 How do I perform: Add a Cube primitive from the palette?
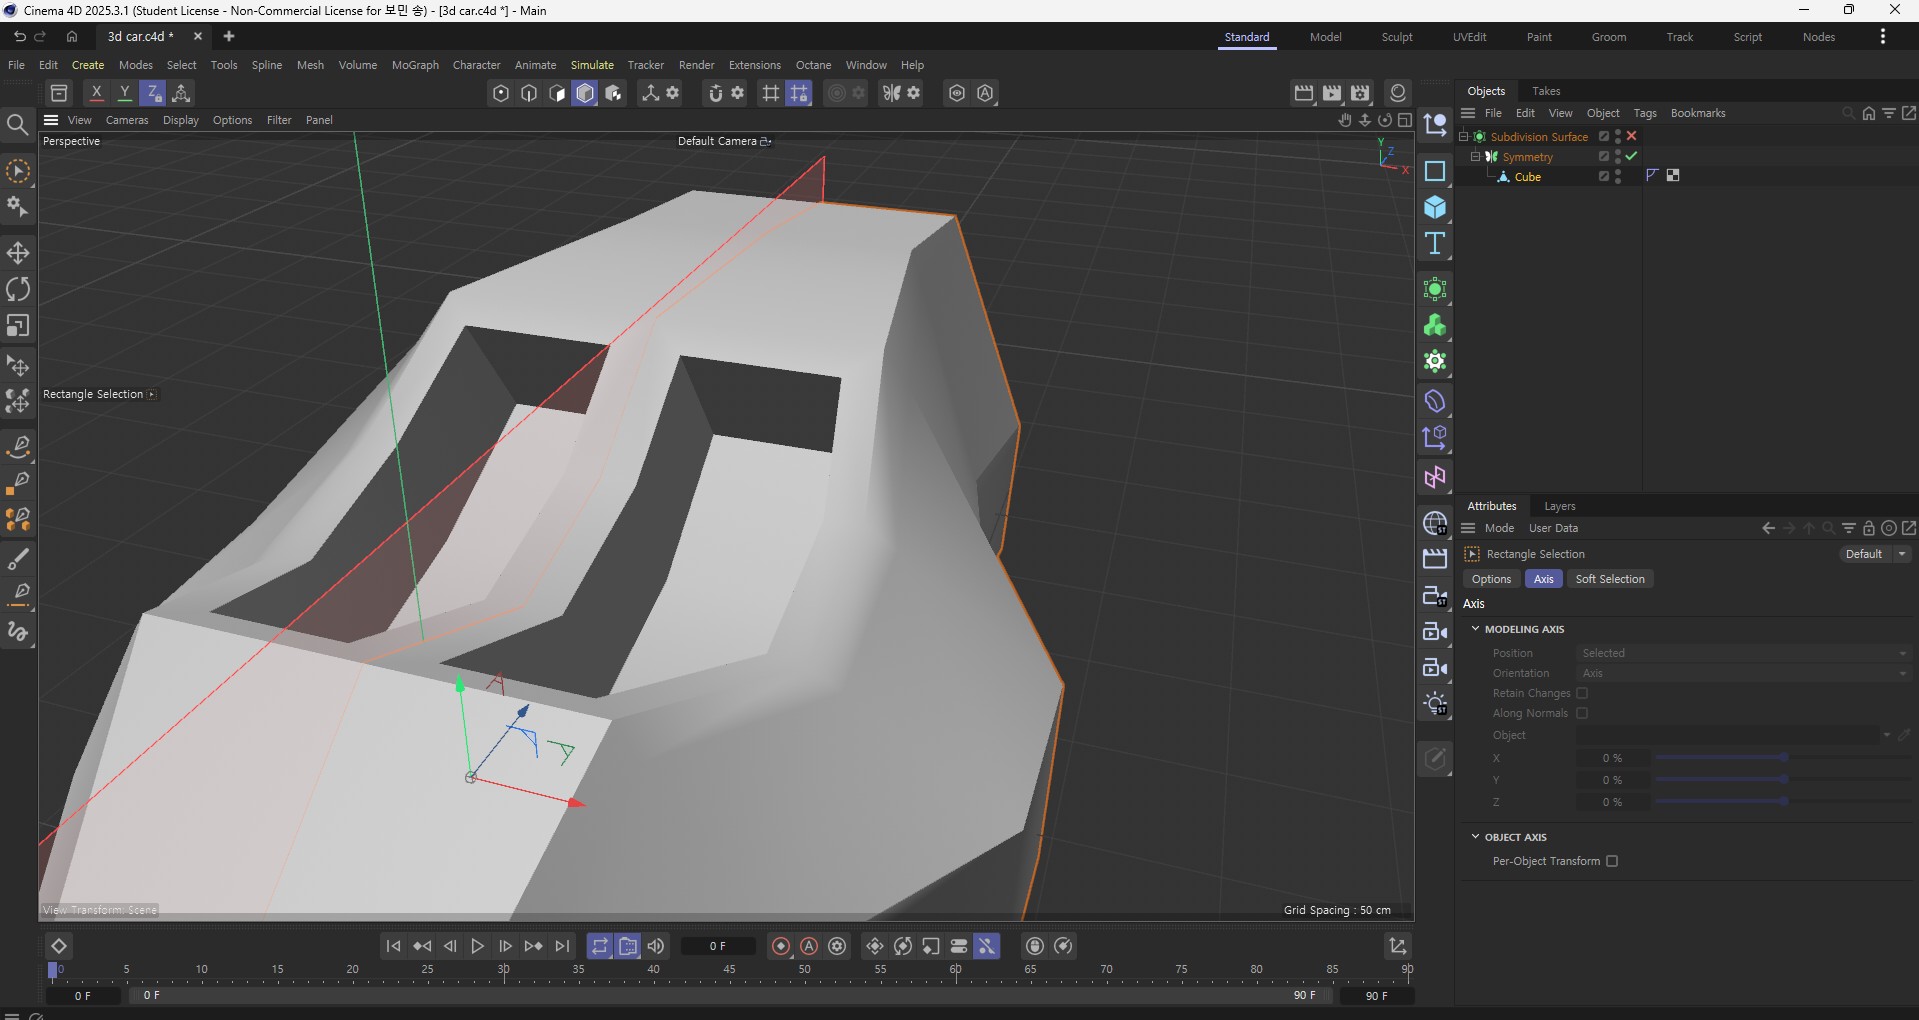tap(1435, 207)
